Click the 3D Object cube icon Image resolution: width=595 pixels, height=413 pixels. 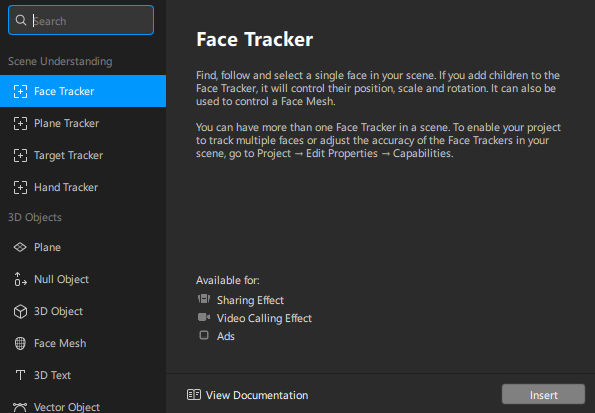pyautogui.click(x=20, y=311)
